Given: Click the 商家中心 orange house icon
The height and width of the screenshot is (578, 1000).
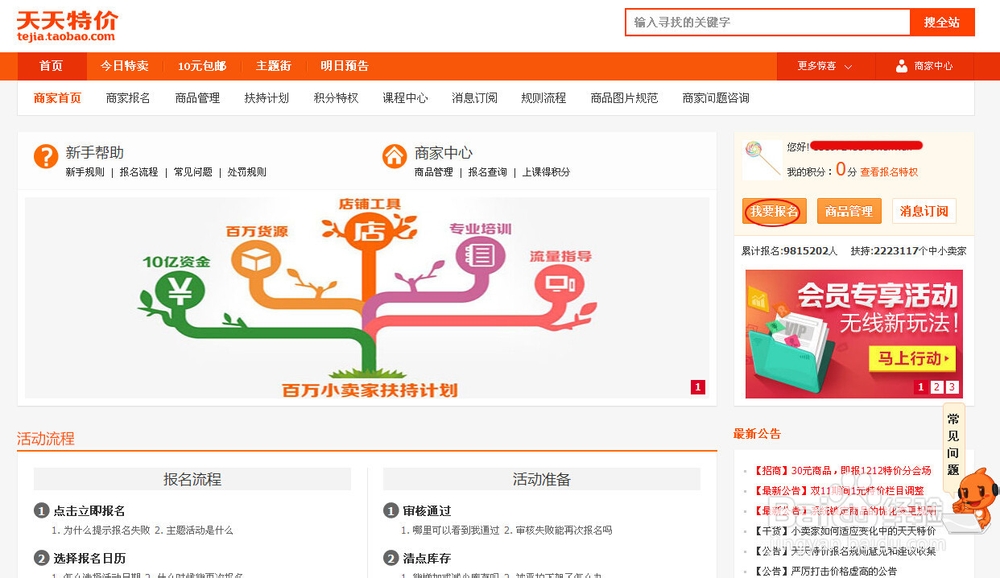Looking at the screenshot, I should pyautogui.click(x=394, y=156).
